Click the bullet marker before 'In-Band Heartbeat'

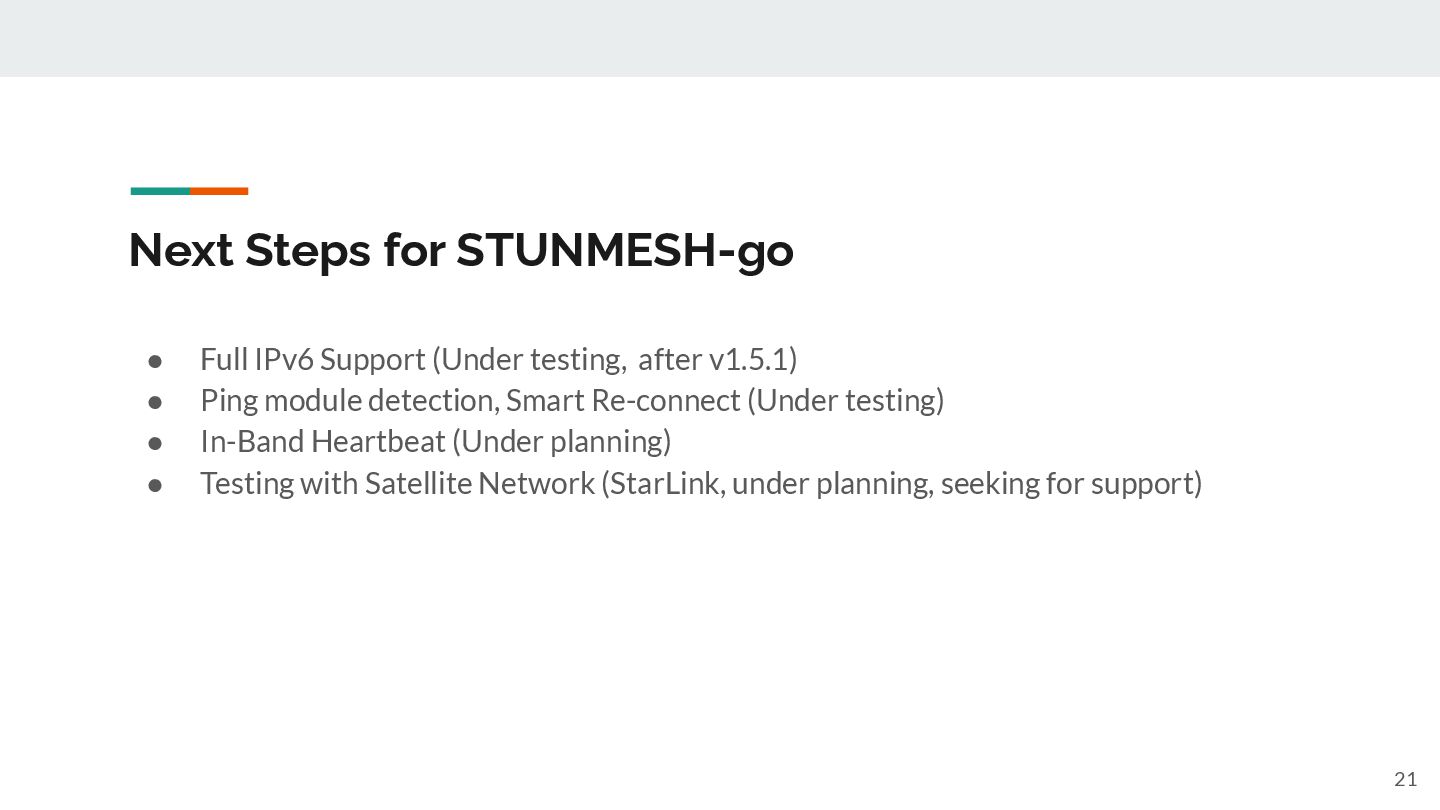coord(155,442)
